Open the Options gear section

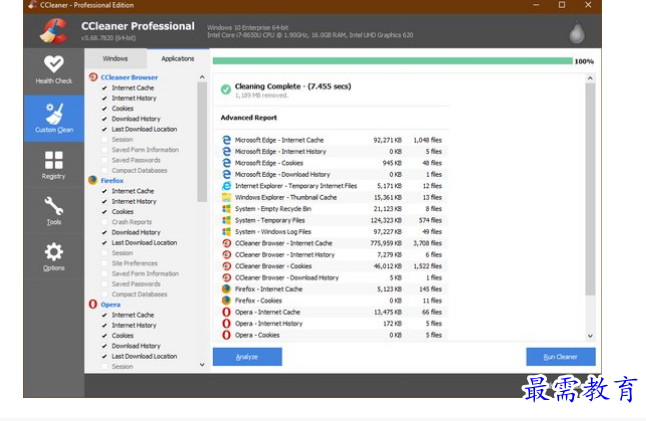[53, 257]
